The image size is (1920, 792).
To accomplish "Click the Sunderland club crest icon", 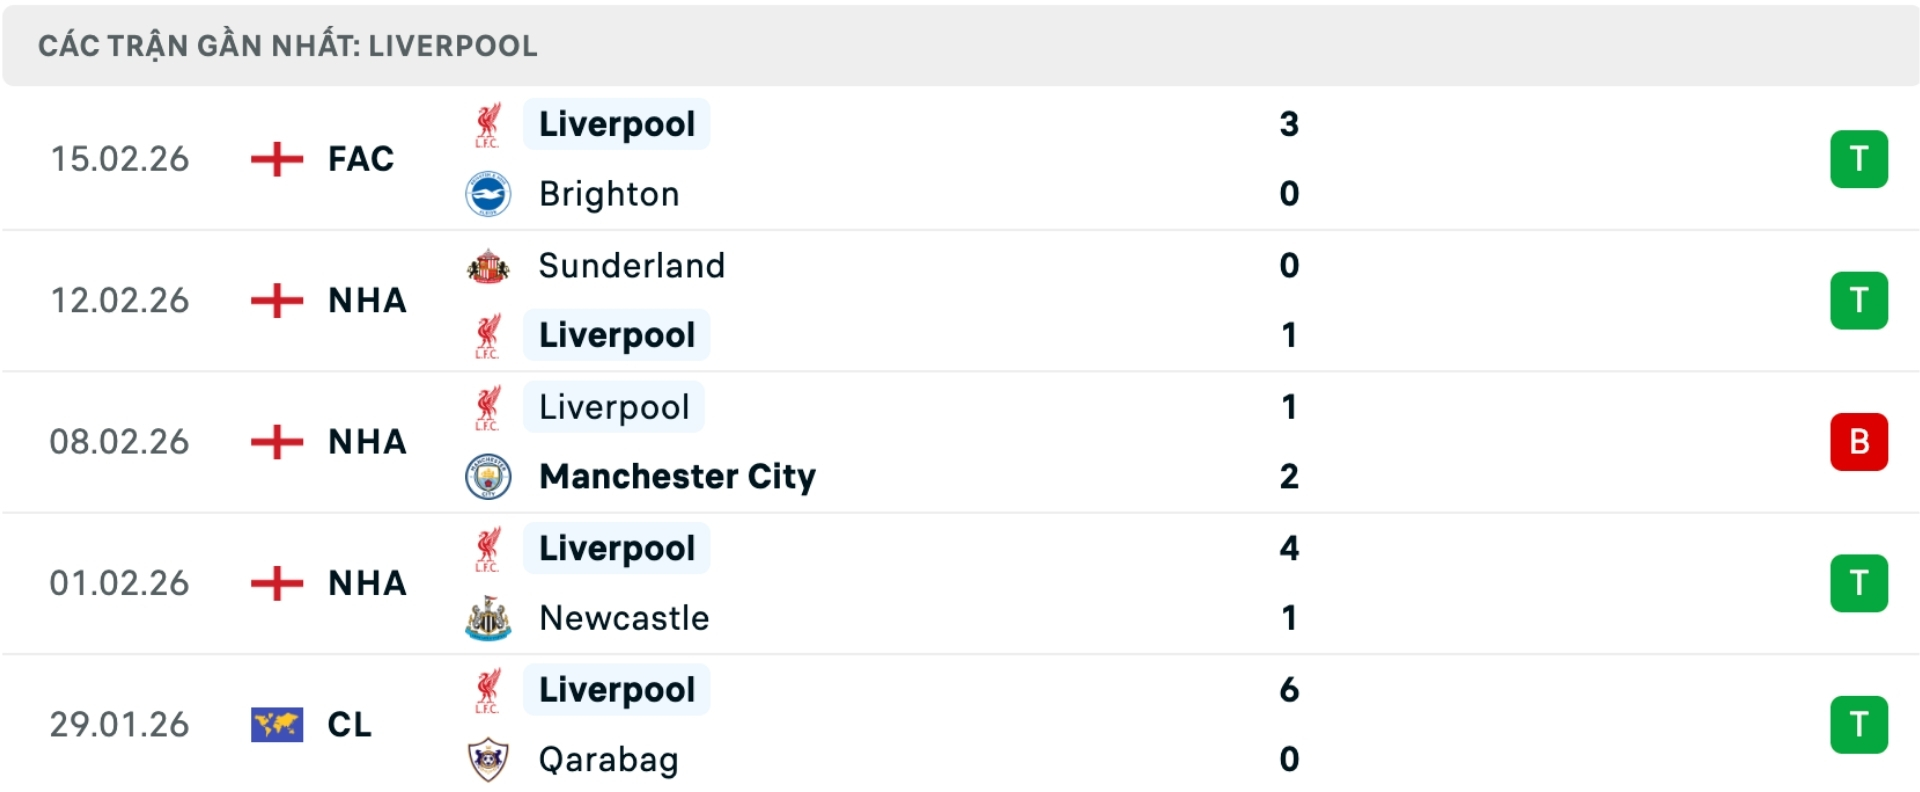I will click(x=488, y=266).
